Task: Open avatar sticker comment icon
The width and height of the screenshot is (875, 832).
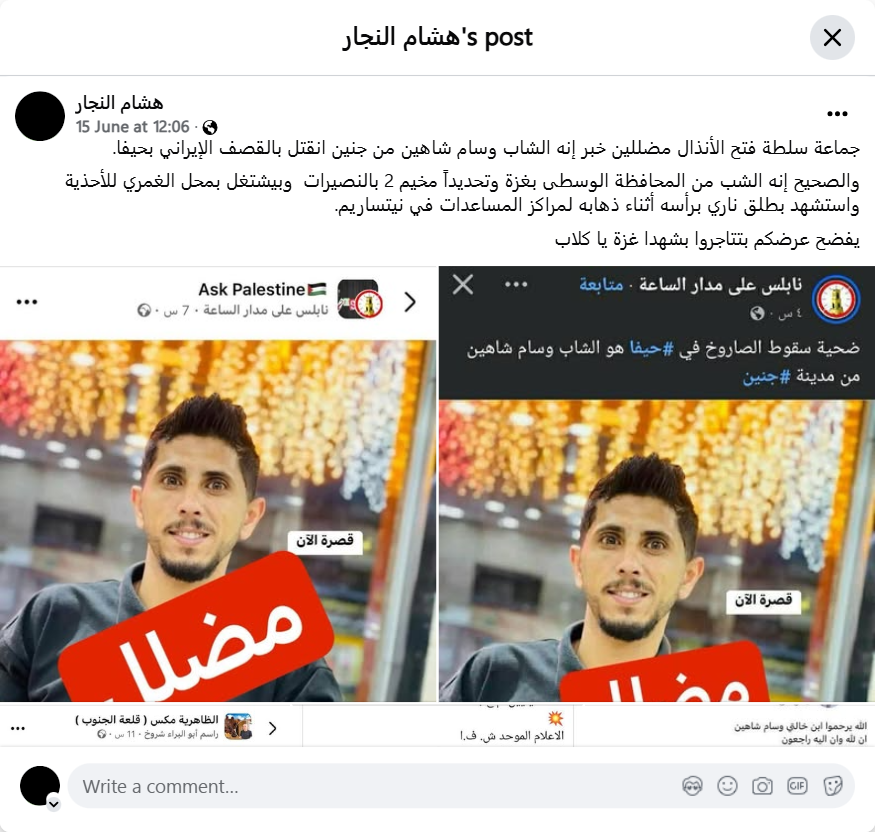Action: [692, 786]
